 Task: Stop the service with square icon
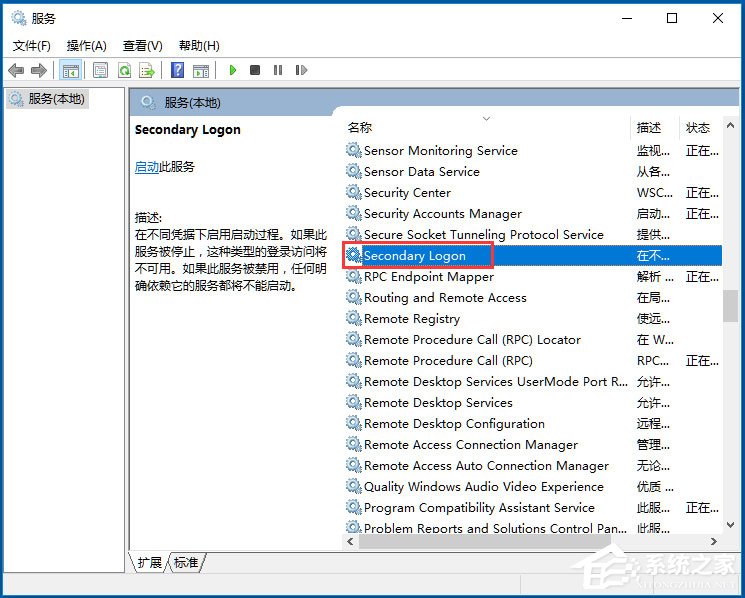255,70
